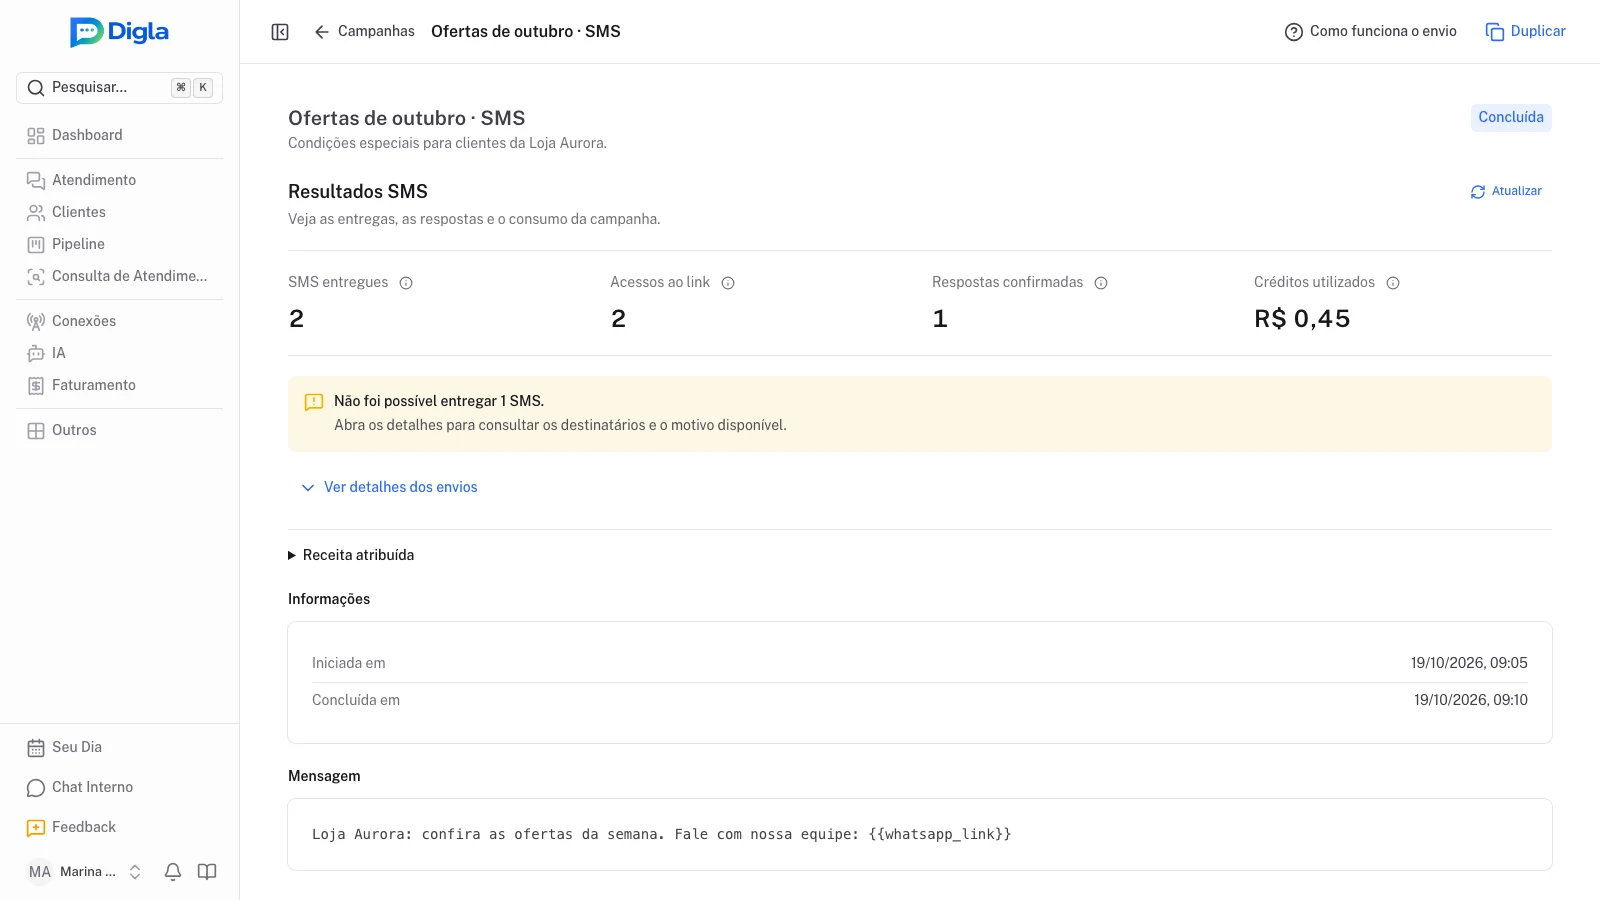Open Conexões in the sidebar
This screenshot has width=1600, height=900.
click(119, 321)
